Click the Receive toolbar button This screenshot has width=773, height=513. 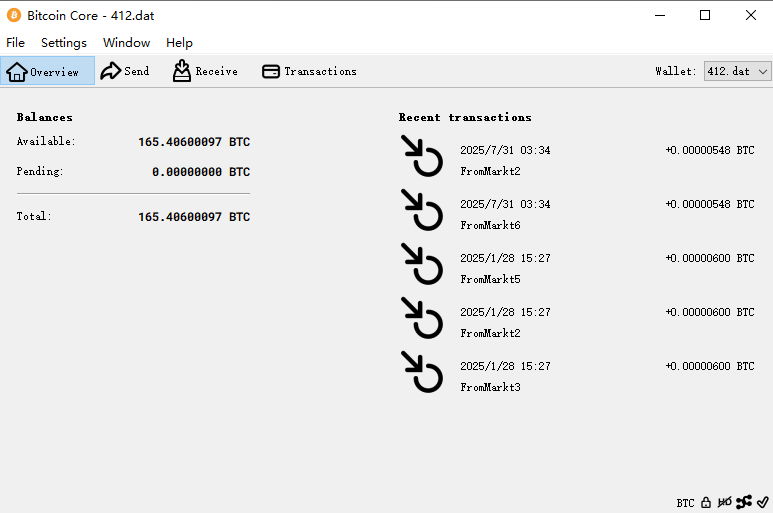point(205,71)
